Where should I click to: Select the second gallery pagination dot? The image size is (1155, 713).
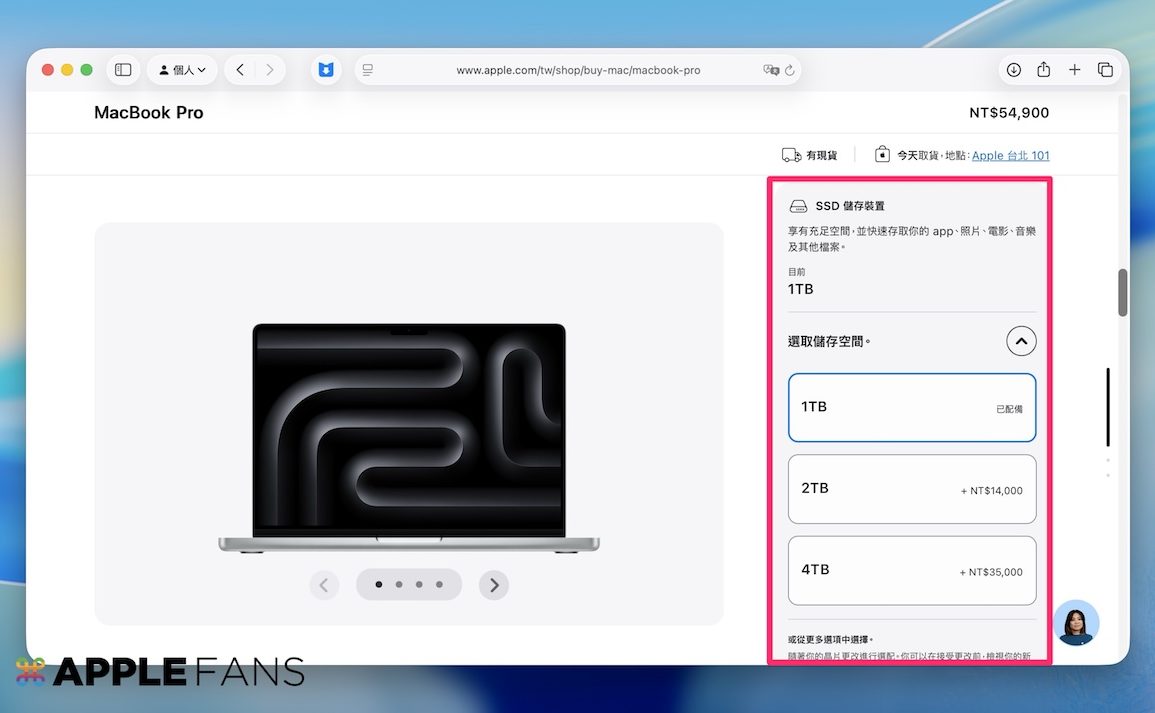point(399,584)
